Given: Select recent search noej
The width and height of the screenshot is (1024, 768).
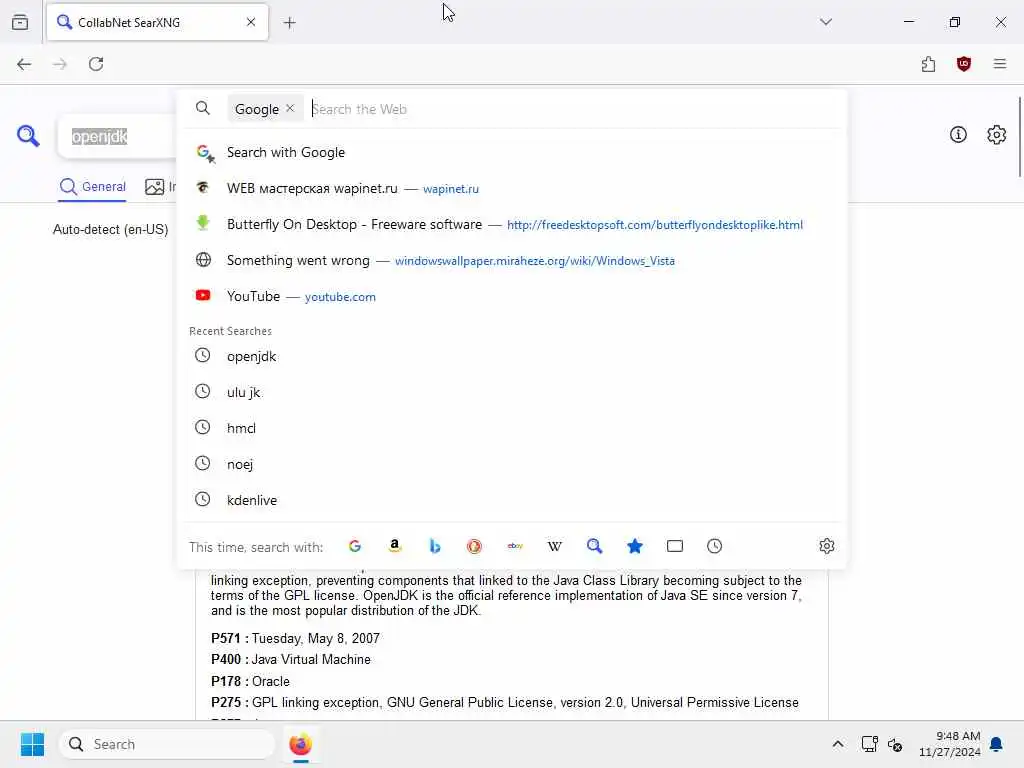Looking at the screenshot, I should [x=513, y=464].
